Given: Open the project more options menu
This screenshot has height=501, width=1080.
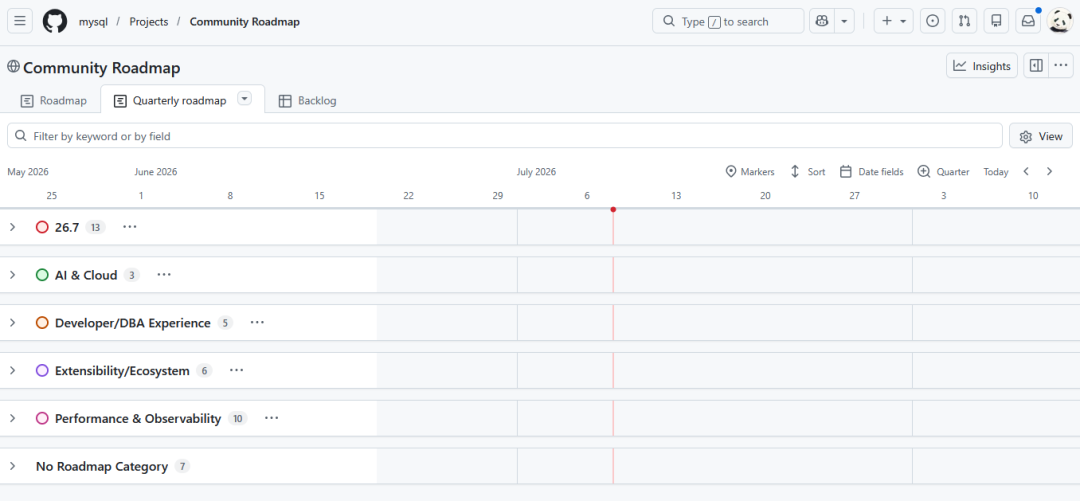Looking at the screenshot, I should [x=1061, y=65].
